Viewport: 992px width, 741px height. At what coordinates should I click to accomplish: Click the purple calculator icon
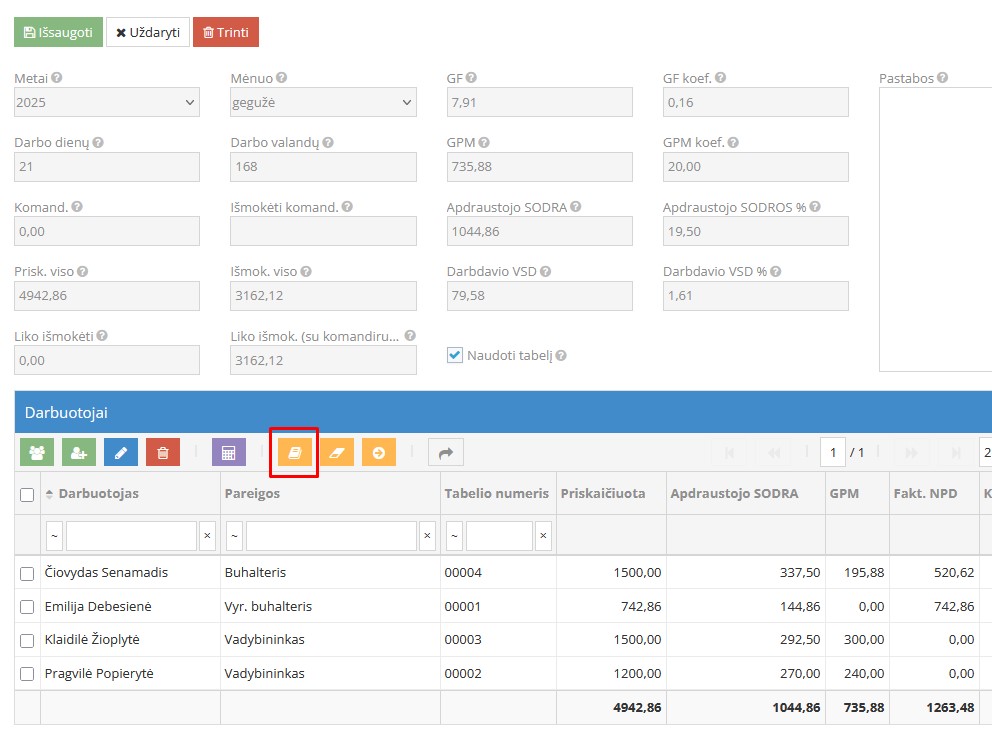pos(228,453)
